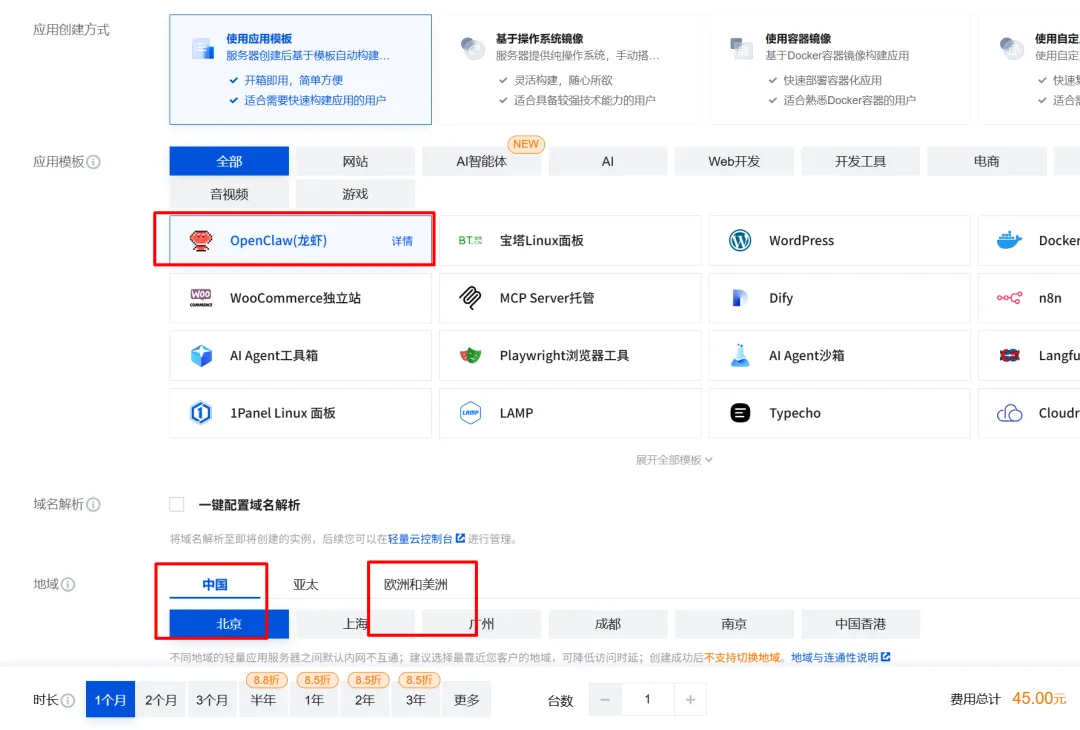Switch to 音视频 template category
This screenshot has height=730, width=1080.
[229, 194]
